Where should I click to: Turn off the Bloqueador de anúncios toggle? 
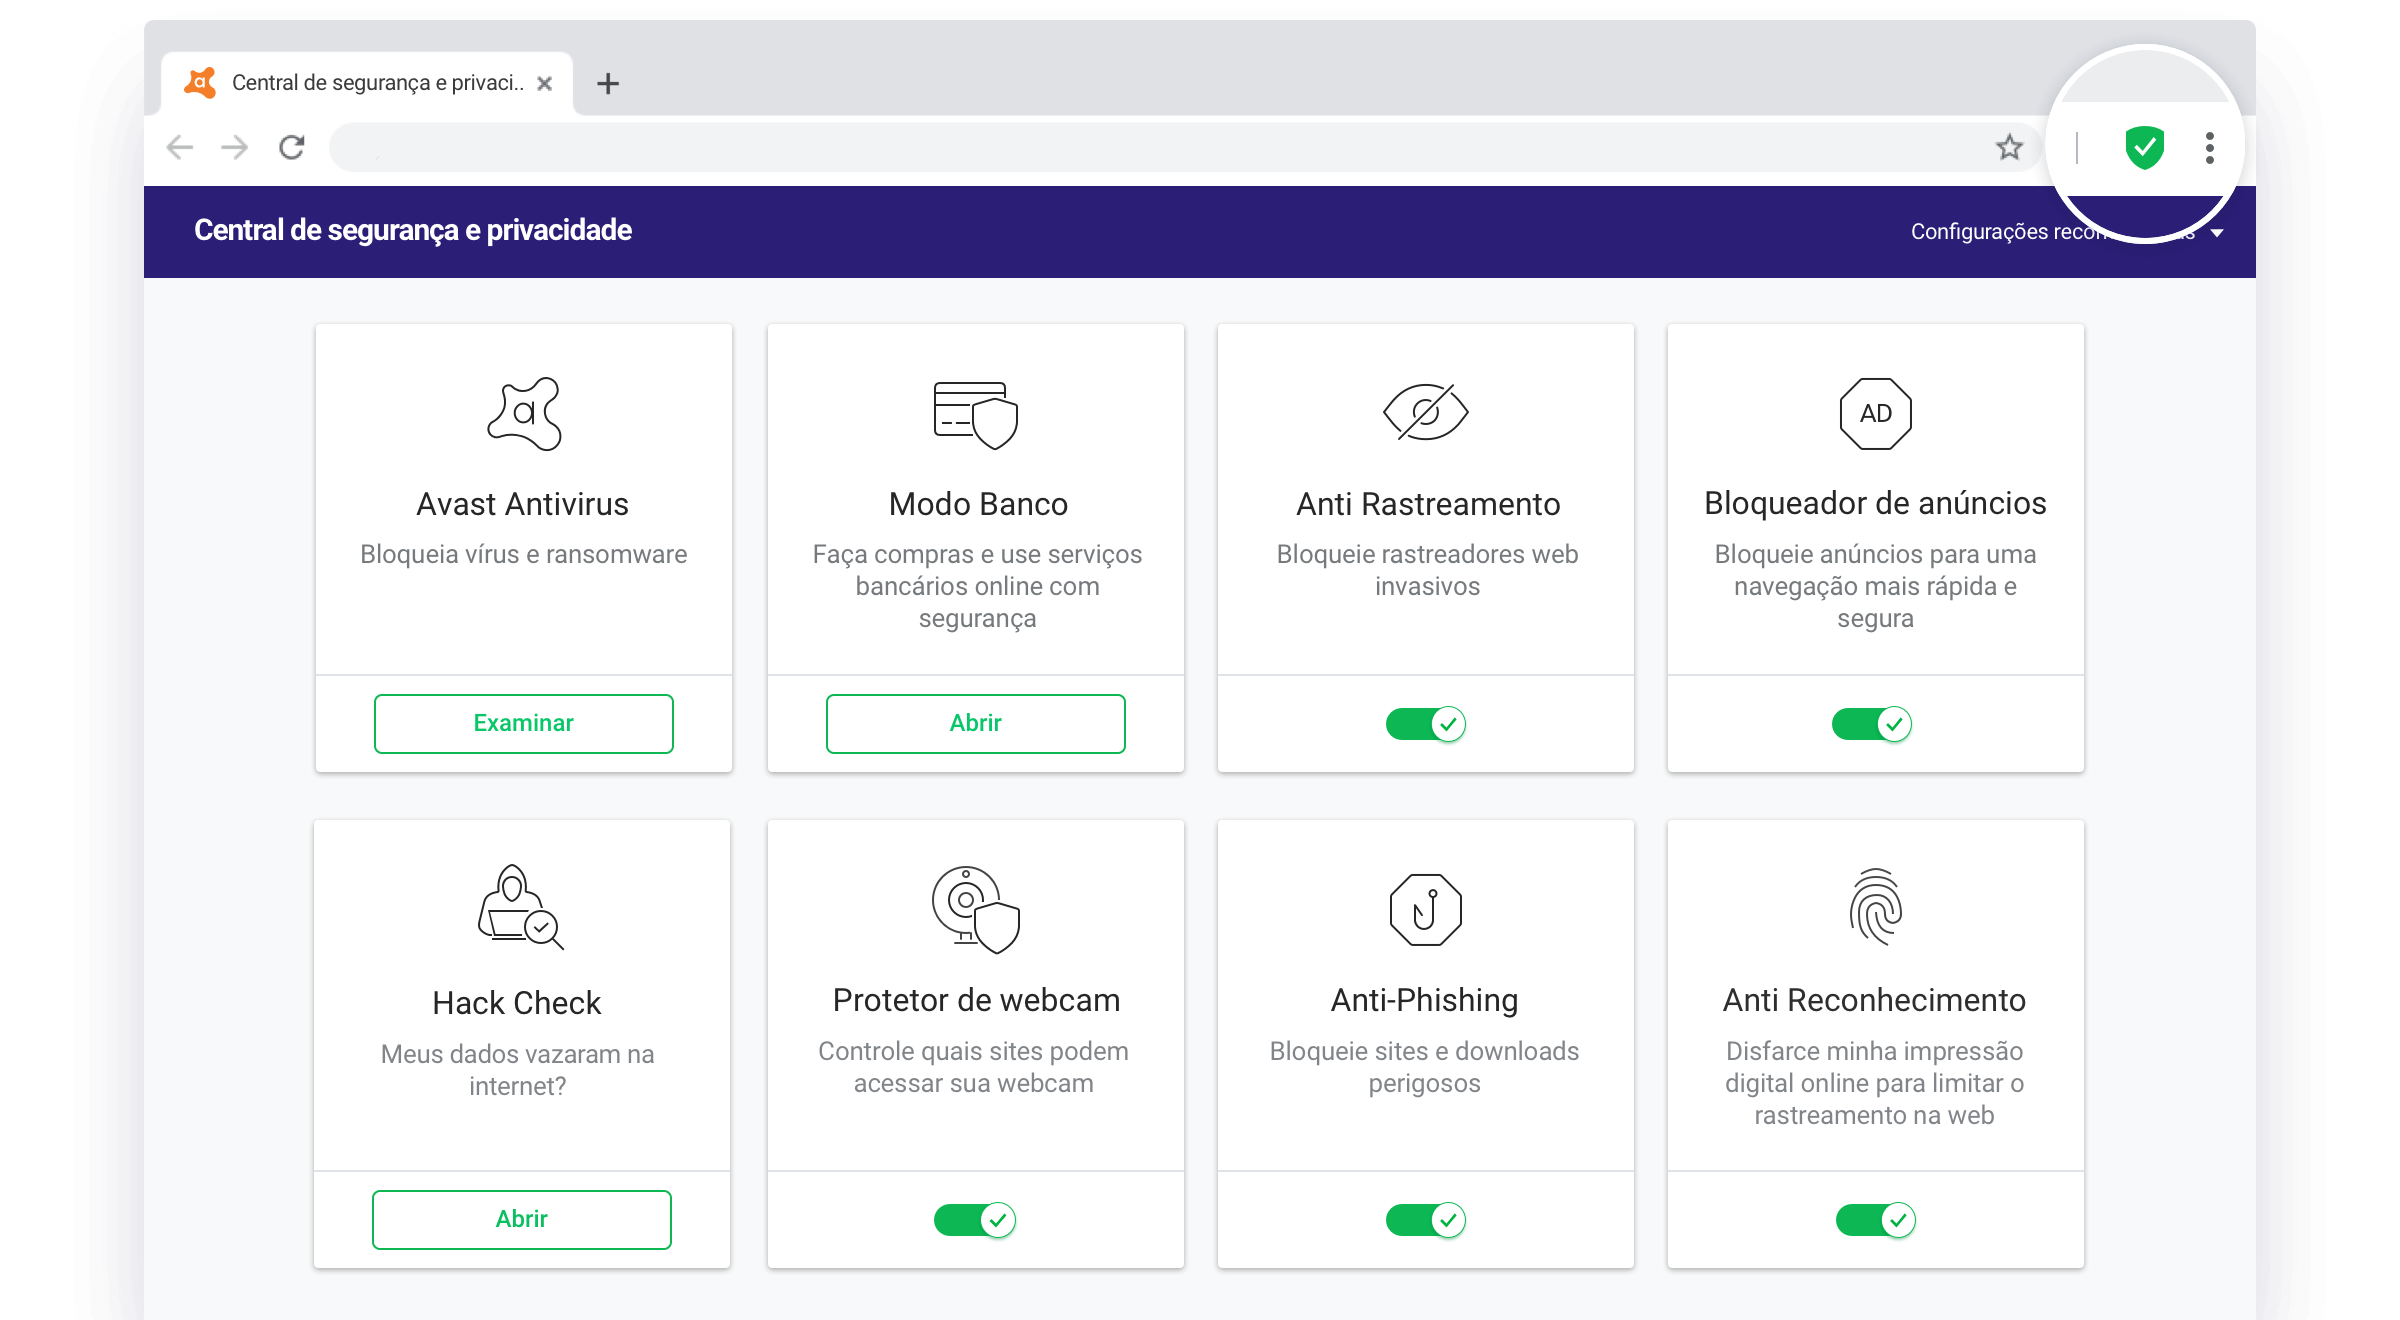(x=1872, y=723)
